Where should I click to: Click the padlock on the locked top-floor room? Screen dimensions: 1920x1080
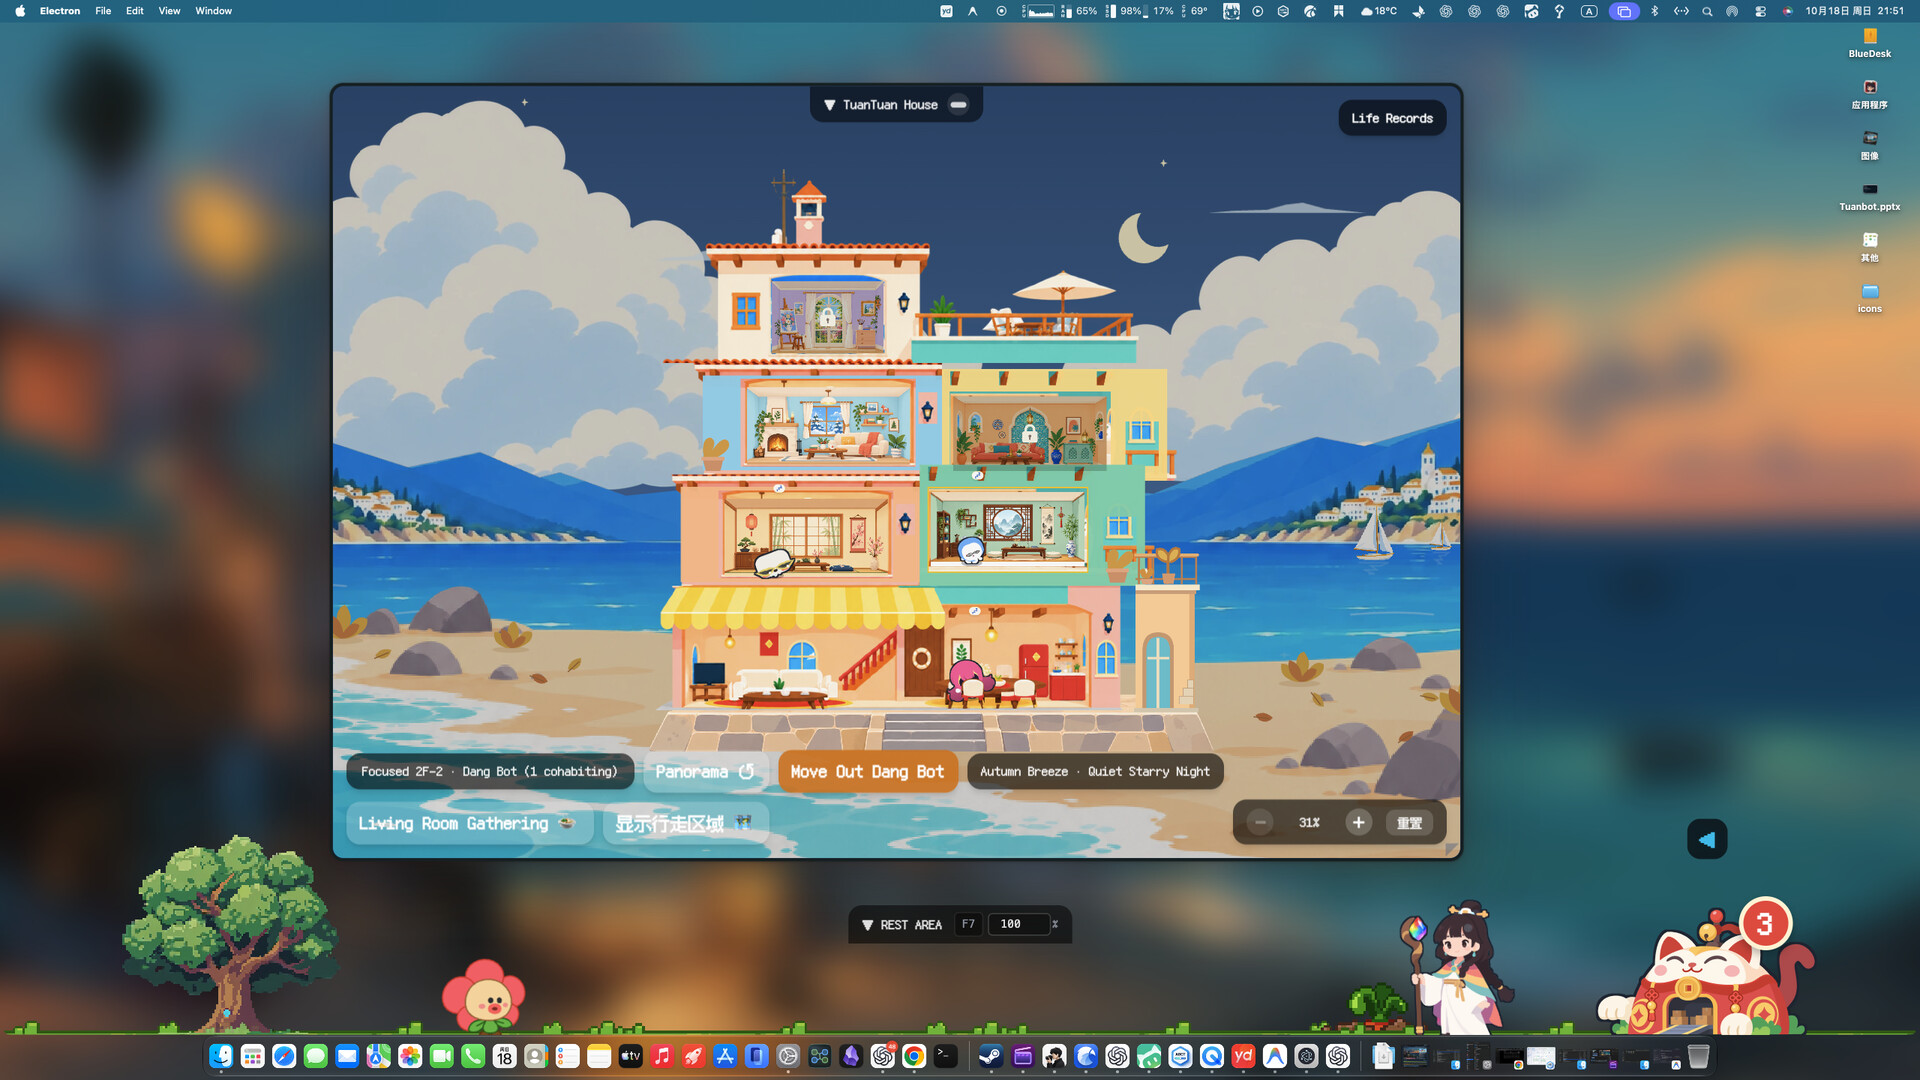point(827,317)
